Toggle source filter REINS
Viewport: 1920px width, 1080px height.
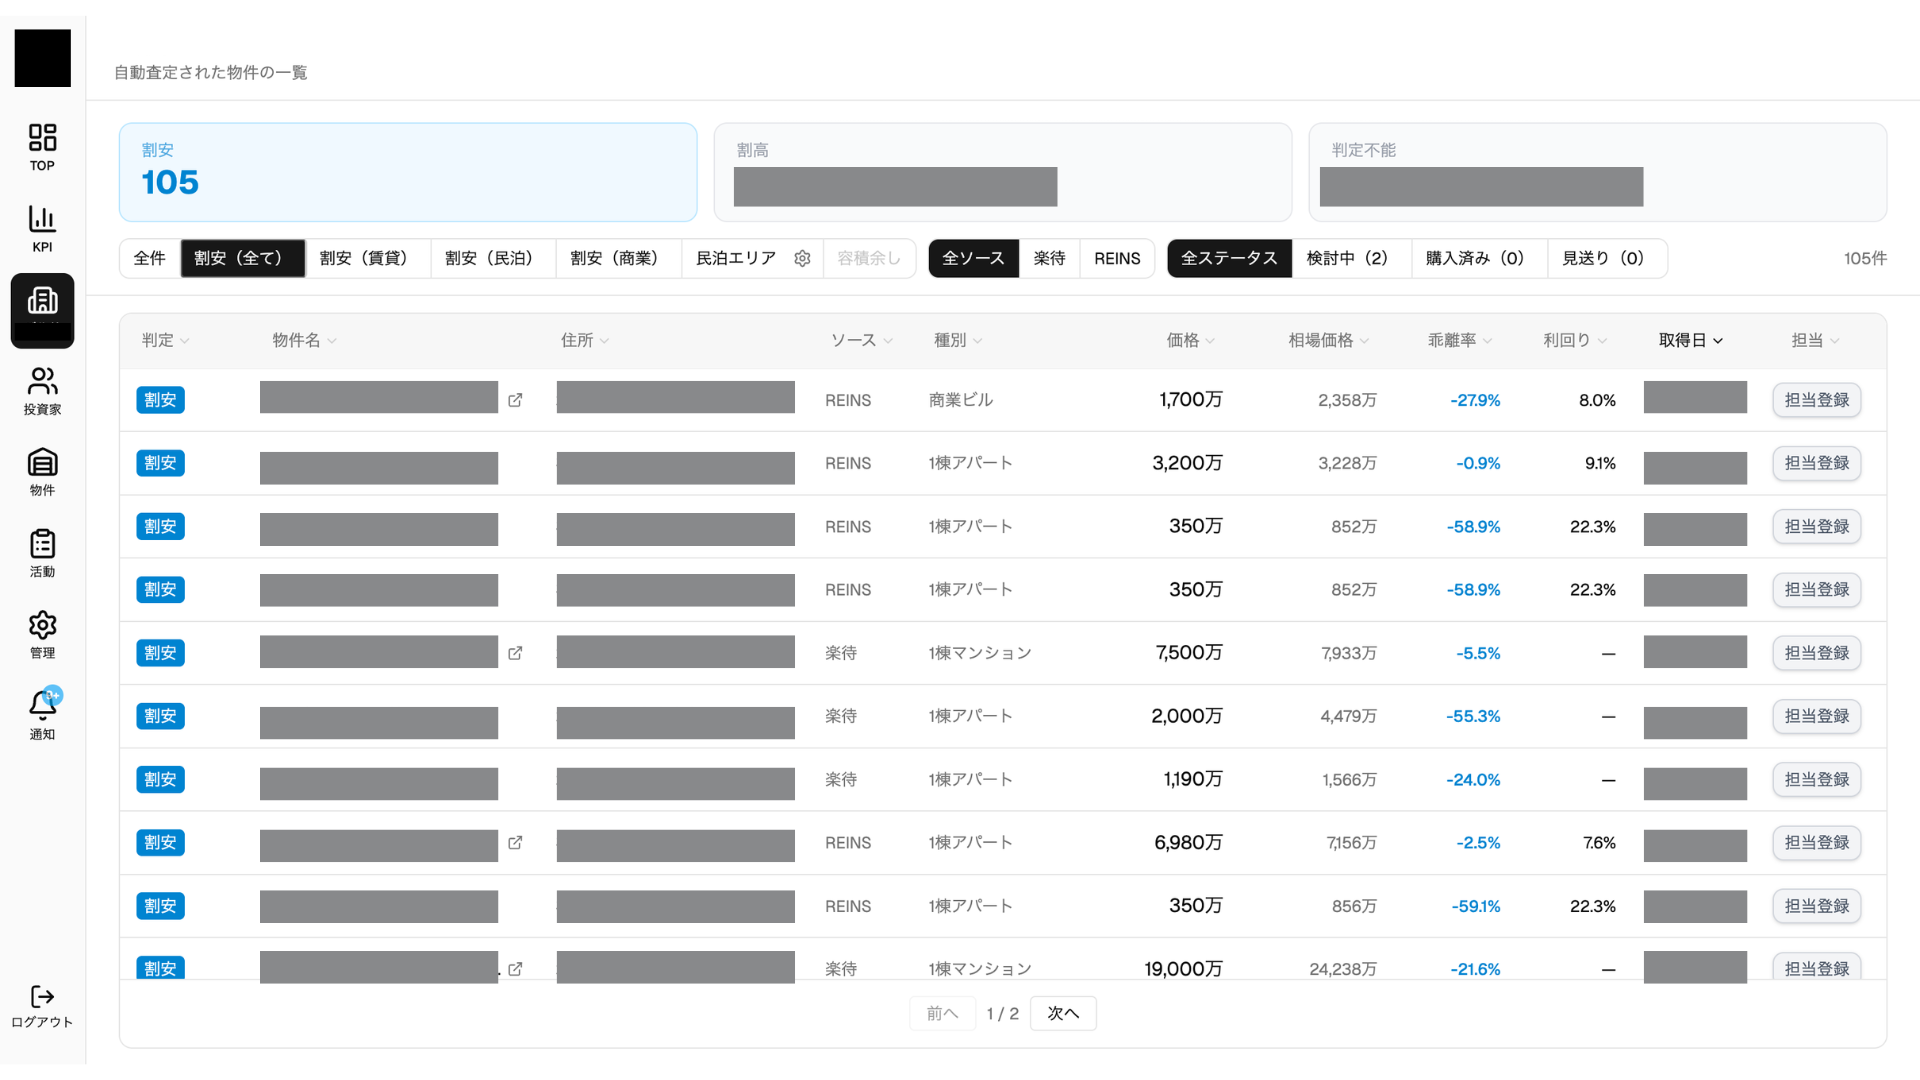(x=1117, y=258)
